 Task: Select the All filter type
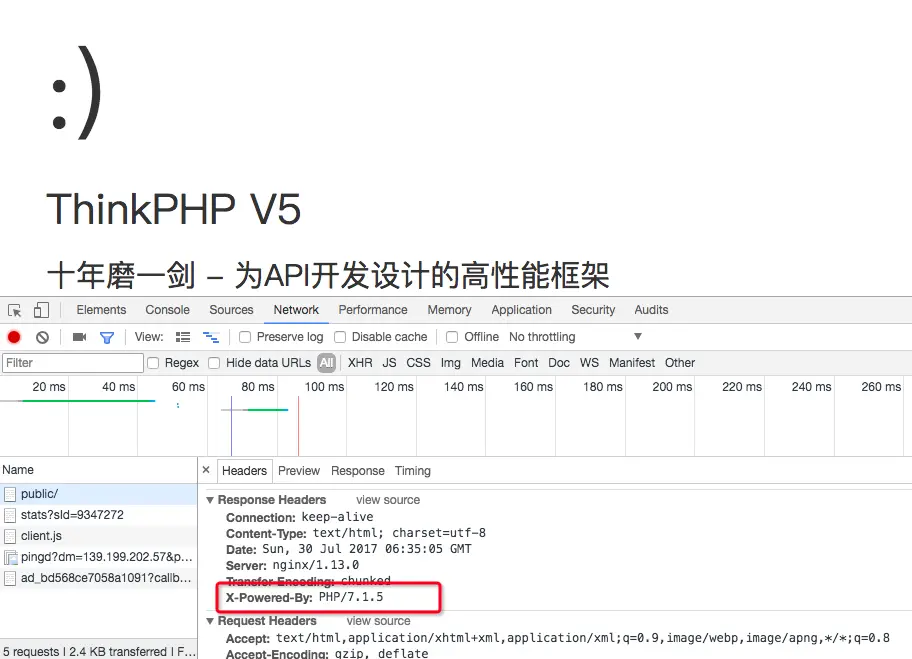[327, 363]
